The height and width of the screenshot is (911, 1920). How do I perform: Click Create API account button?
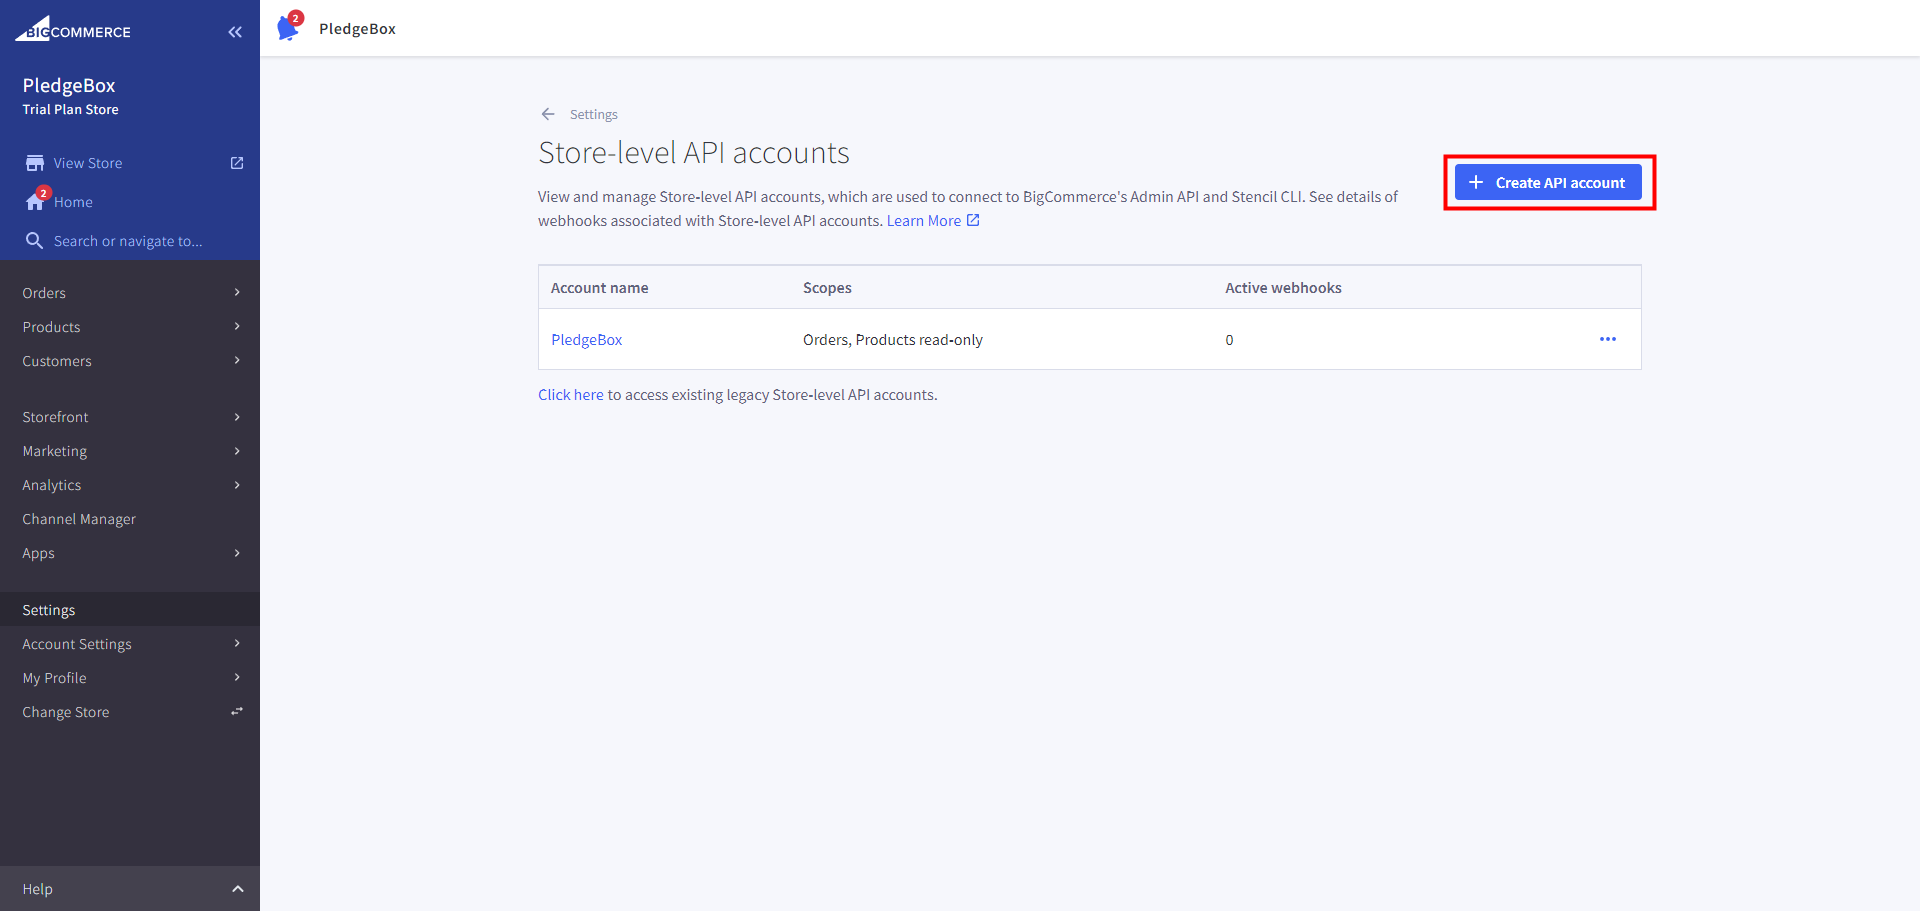(x=1548, y=182)
